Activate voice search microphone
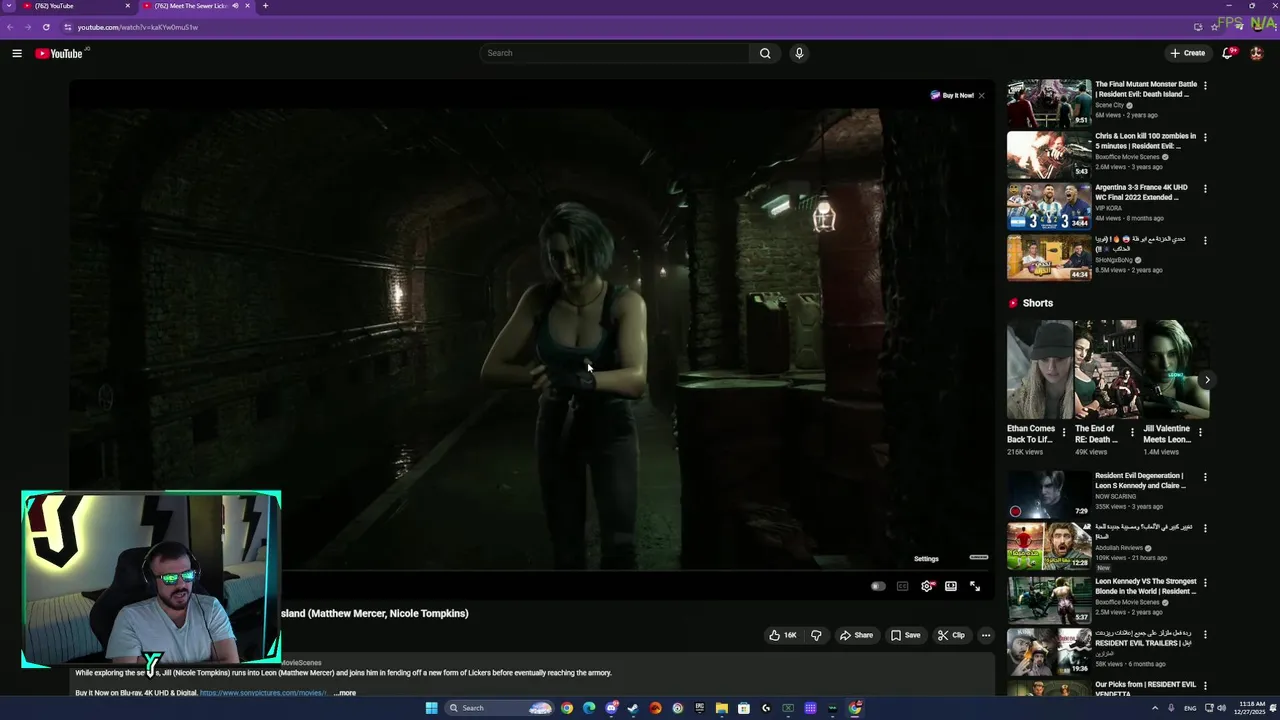The width and height of the screenshot is (1280, 720). [799, 53]
